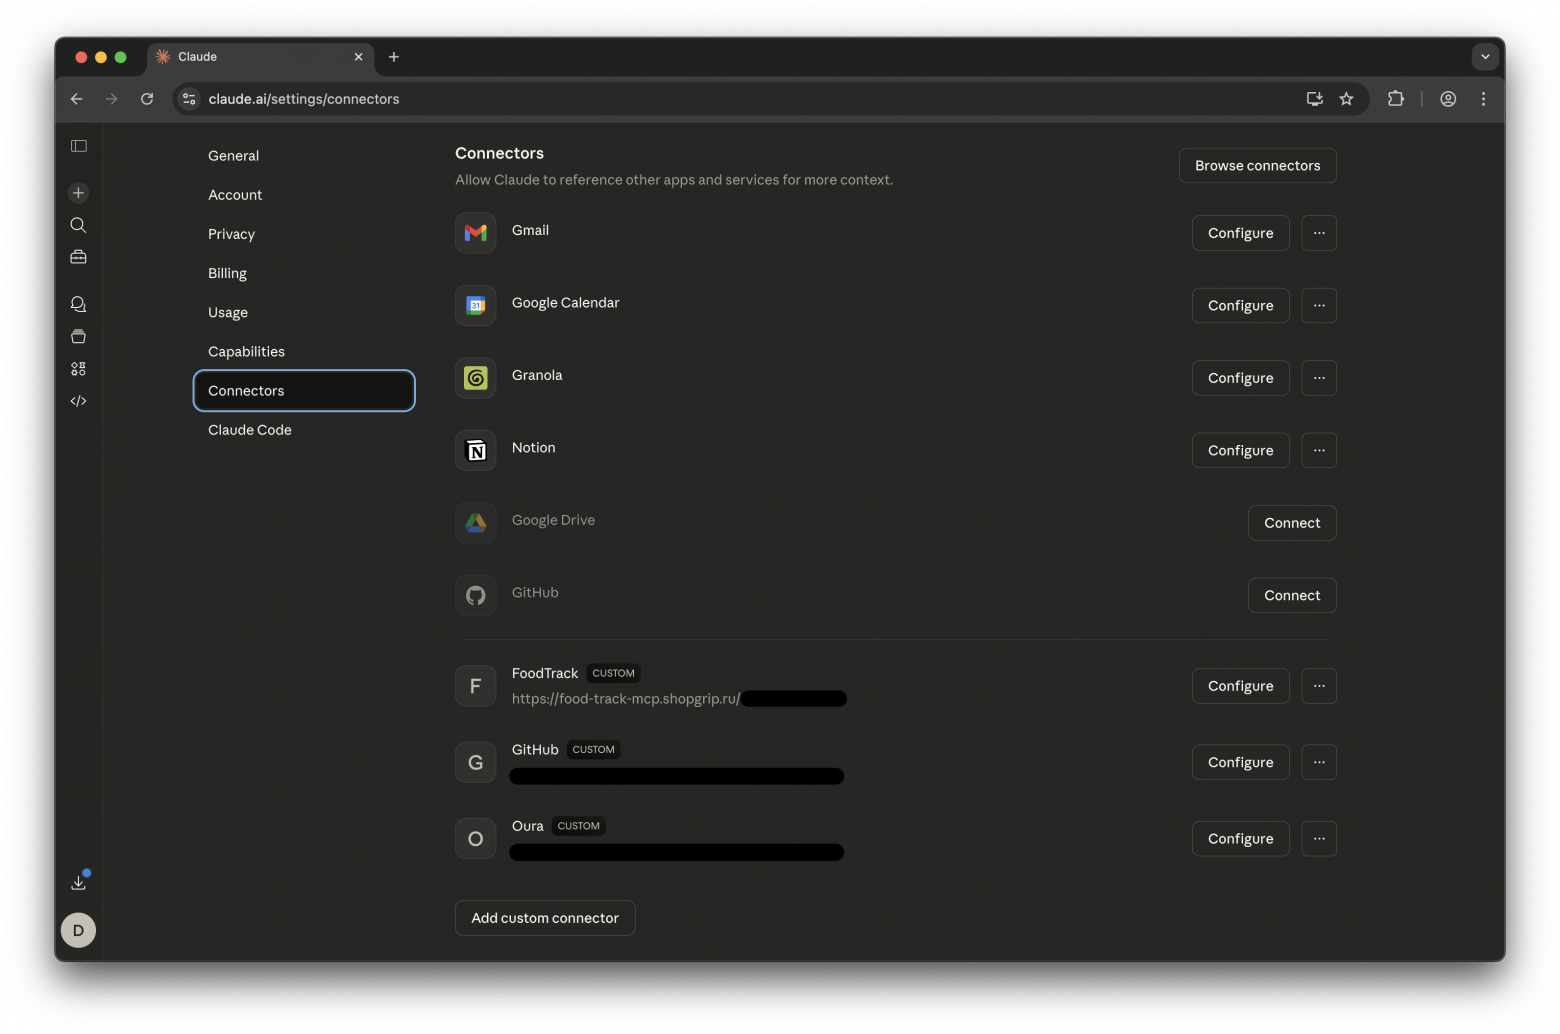The image size is (1560, 1034).
Task: Start a new chat with plus icon
Action: pyautogui.click(x=79, y=193)
